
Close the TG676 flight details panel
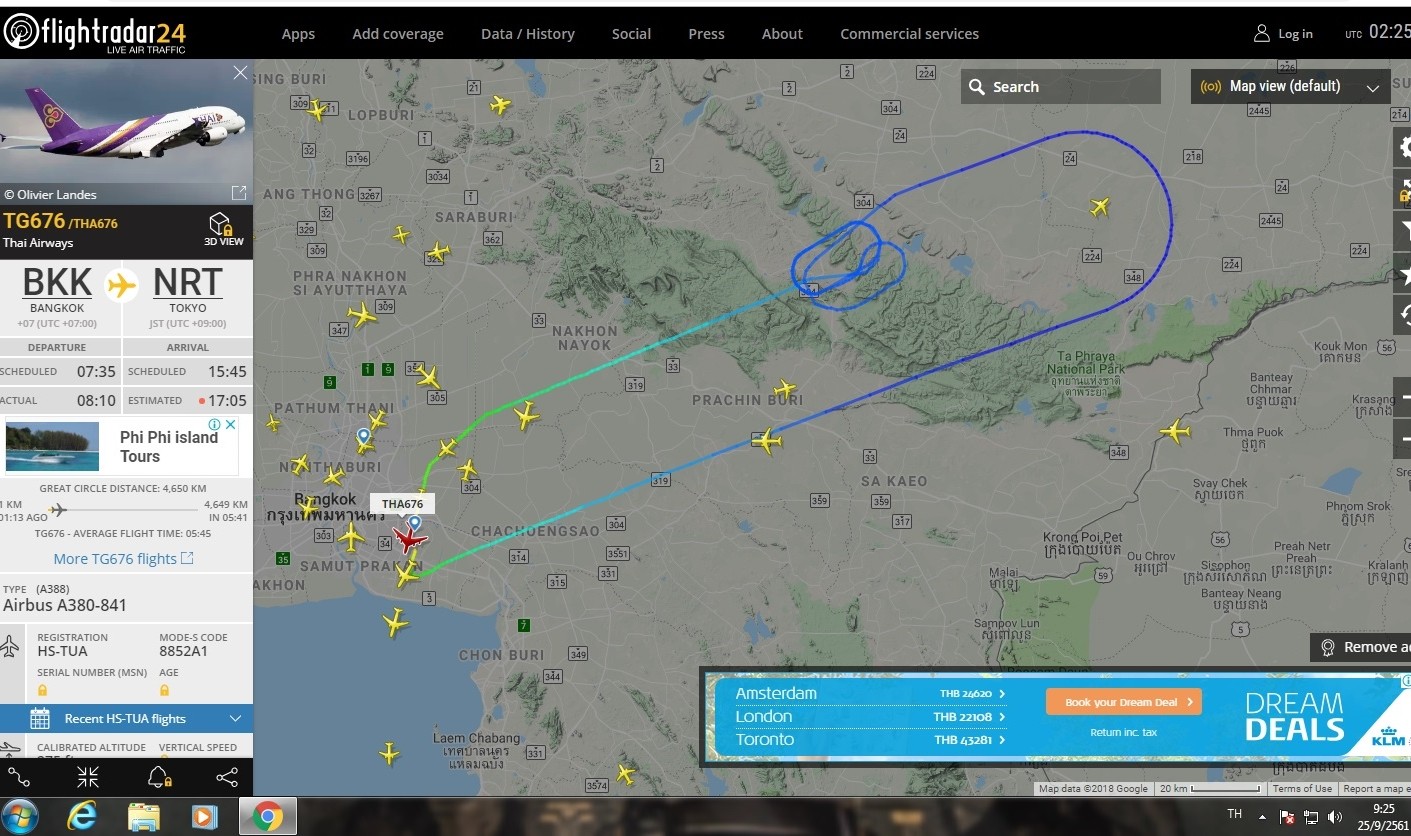pyautogui.click(x=240, y=73)
